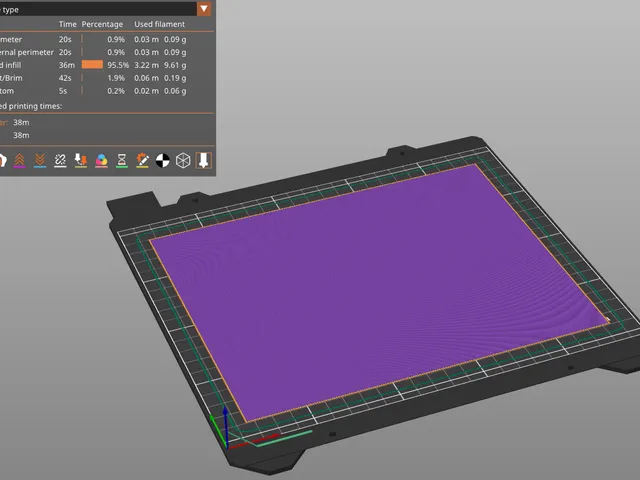Click the Time column header
The width and height of the screenshot is (640, 480).
click(67, 24)
